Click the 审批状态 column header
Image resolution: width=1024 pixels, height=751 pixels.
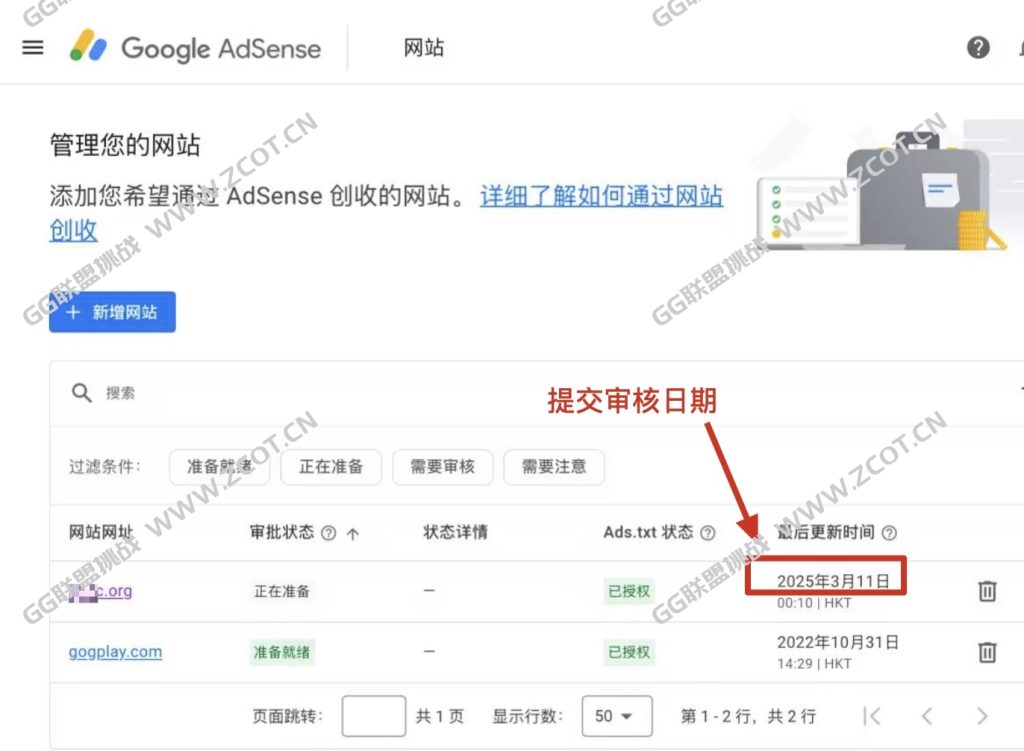coord(282,532)
